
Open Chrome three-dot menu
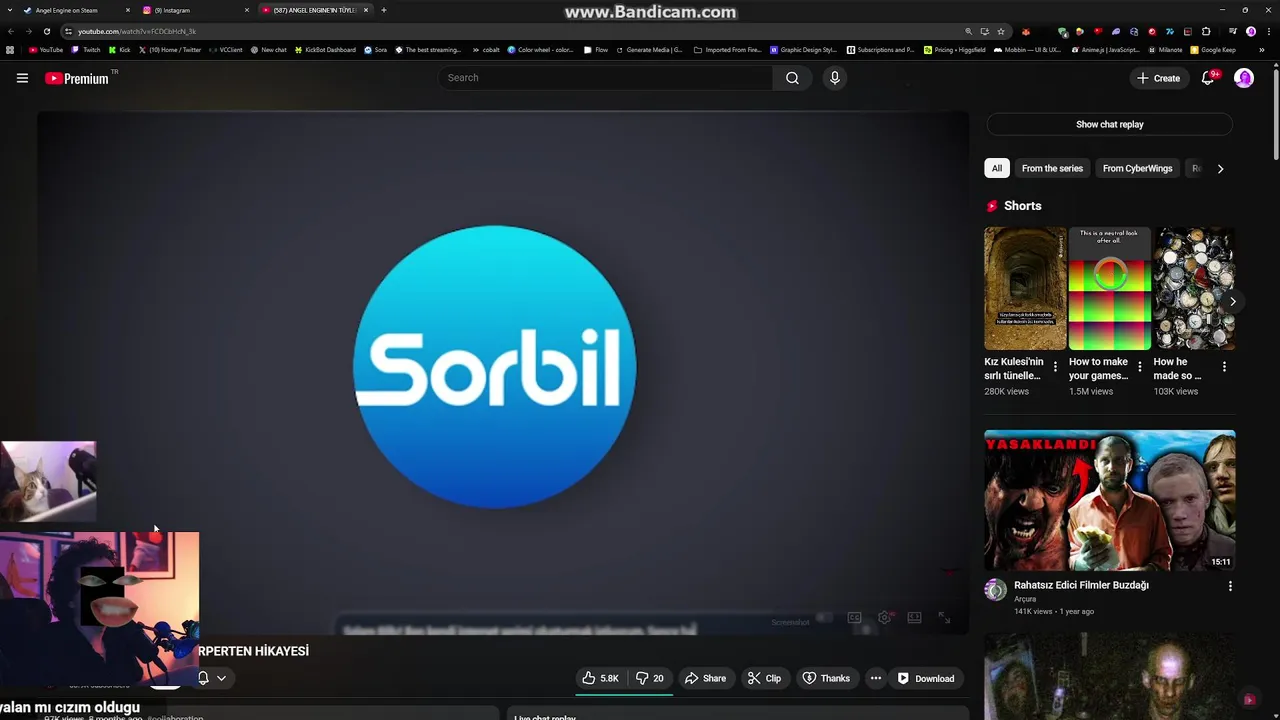pos(1267,31)
